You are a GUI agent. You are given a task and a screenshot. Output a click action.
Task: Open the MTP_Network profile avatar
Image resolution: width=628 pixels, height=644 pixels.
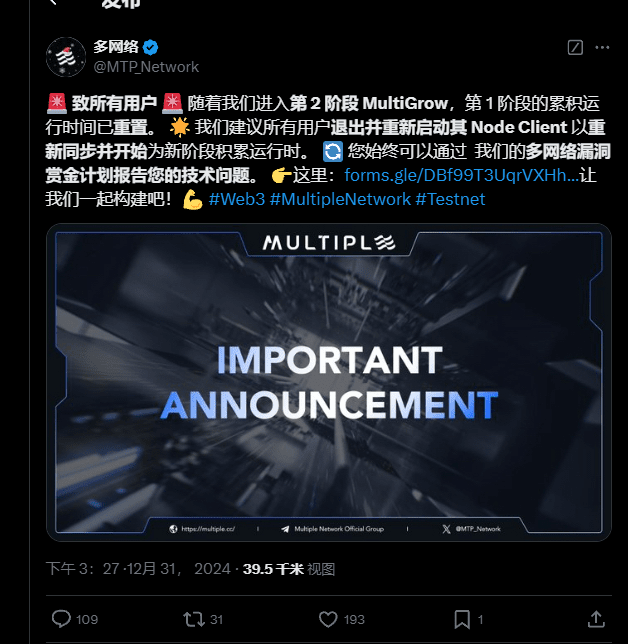[x=66, y=57]
